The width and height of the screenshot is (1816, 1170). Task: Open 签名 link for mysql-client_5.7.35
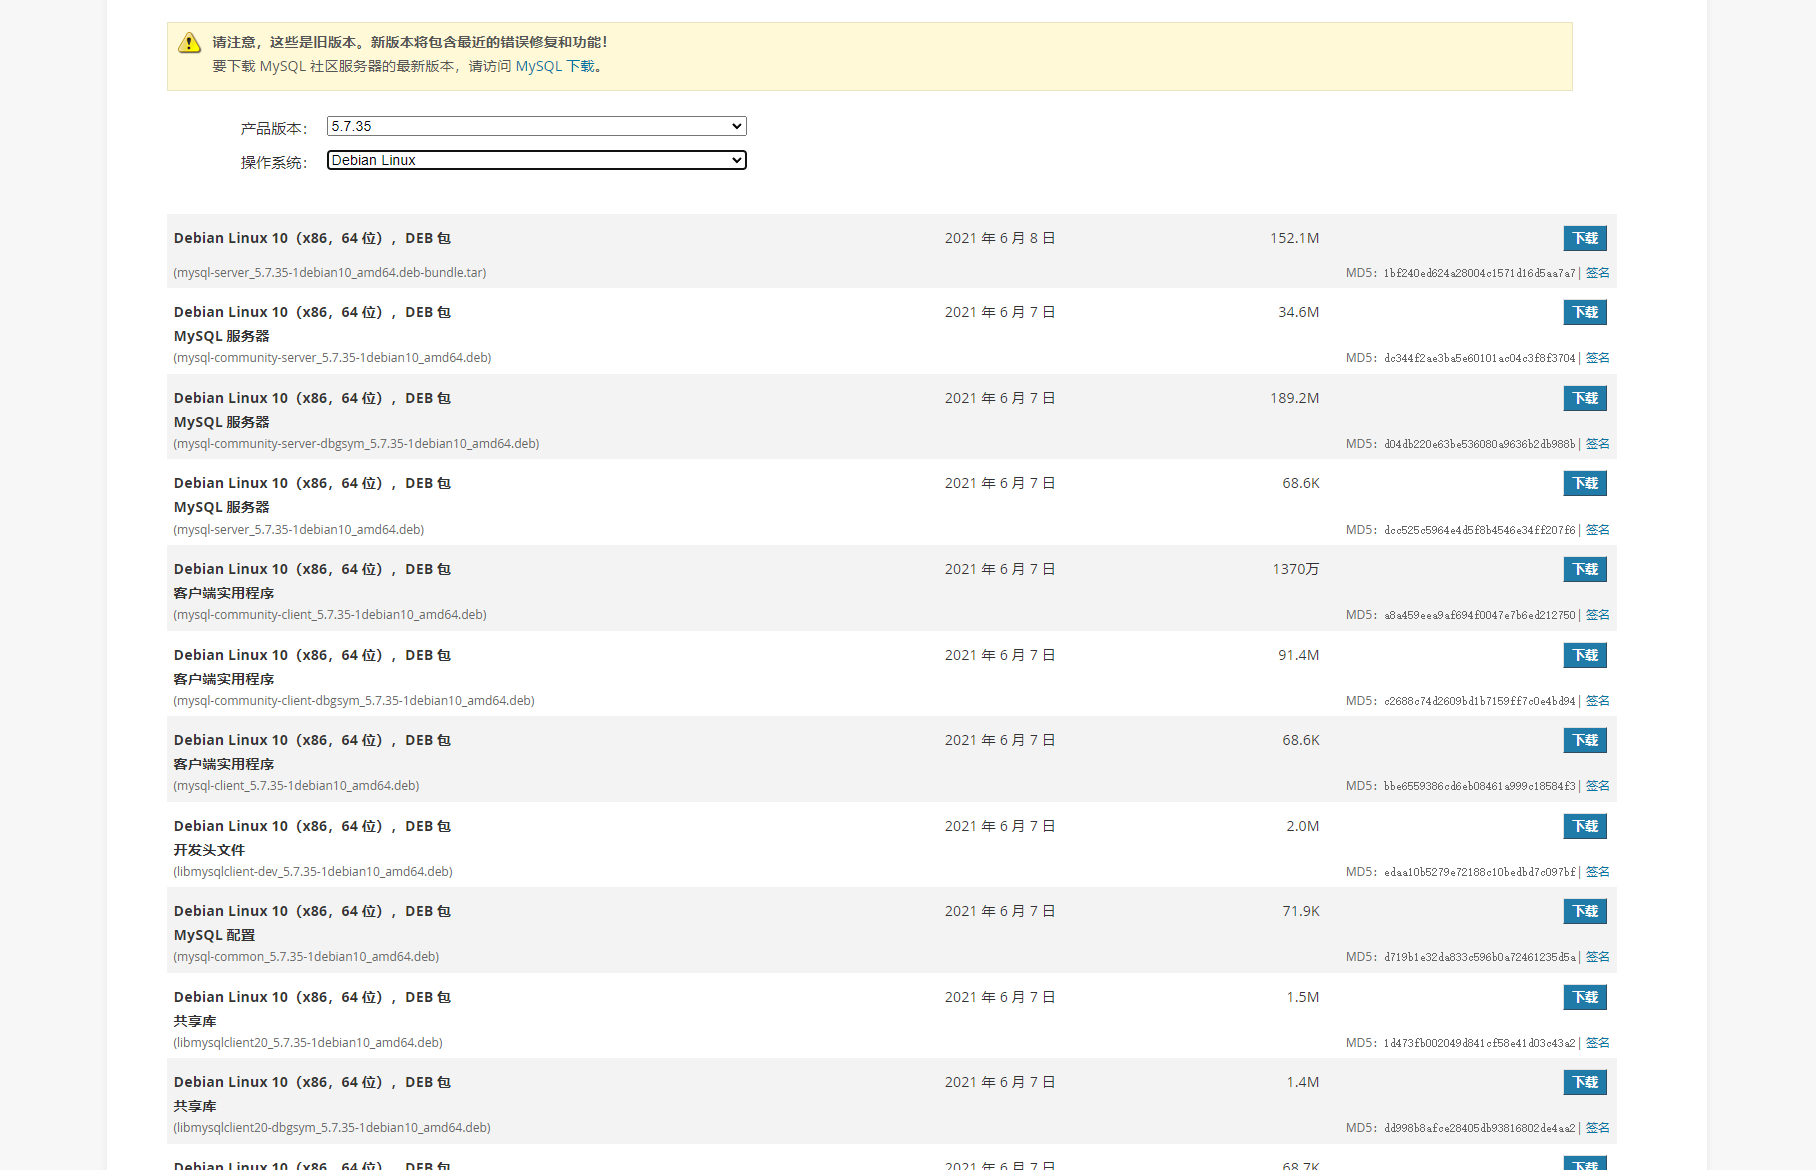click(x=1598, y=786)
